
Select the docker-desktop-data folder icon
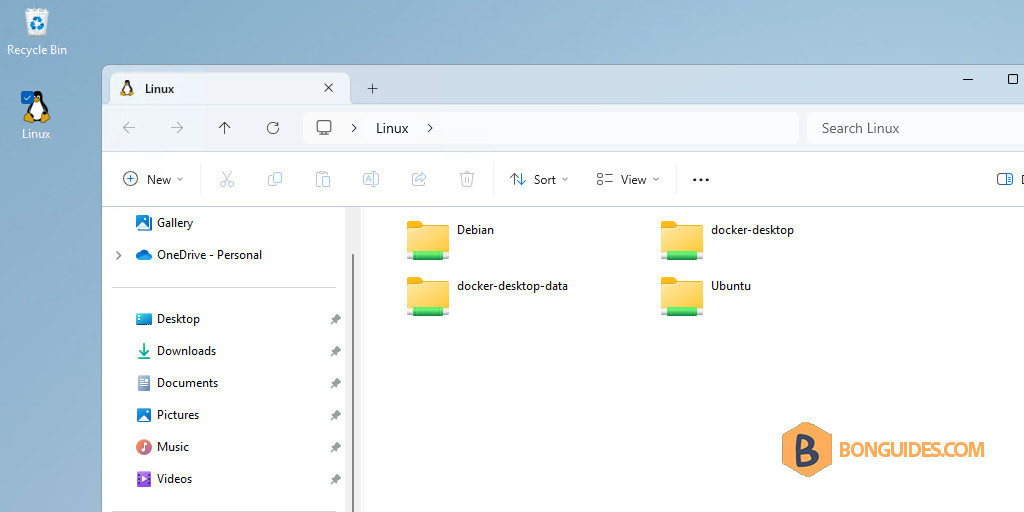click(428, 296)
